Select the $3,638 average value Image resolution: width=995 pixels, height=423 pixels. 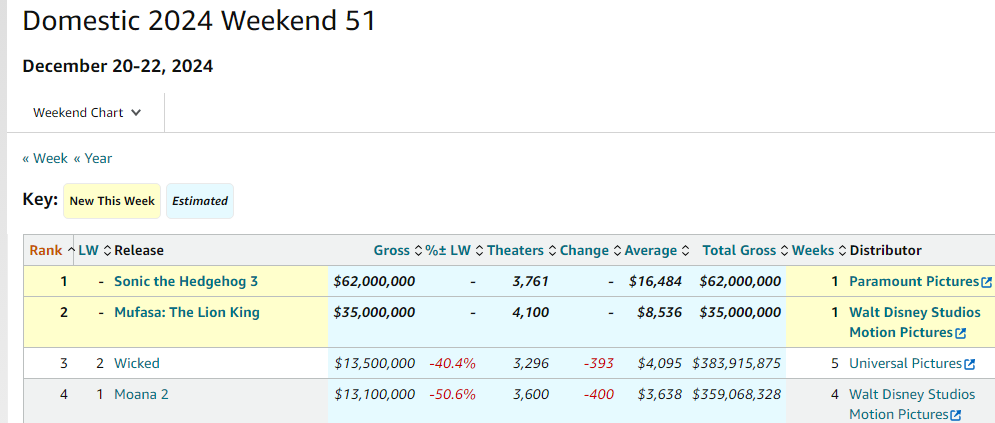coord(660,394)
